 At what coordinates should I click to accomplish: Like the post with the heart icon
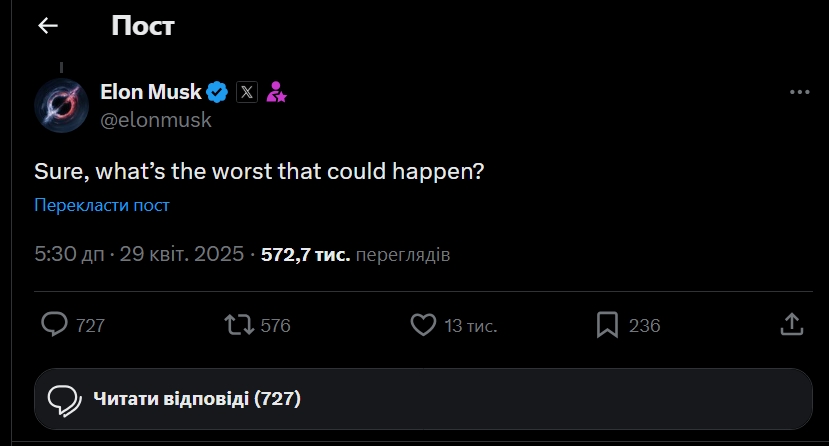coord(424,325)
